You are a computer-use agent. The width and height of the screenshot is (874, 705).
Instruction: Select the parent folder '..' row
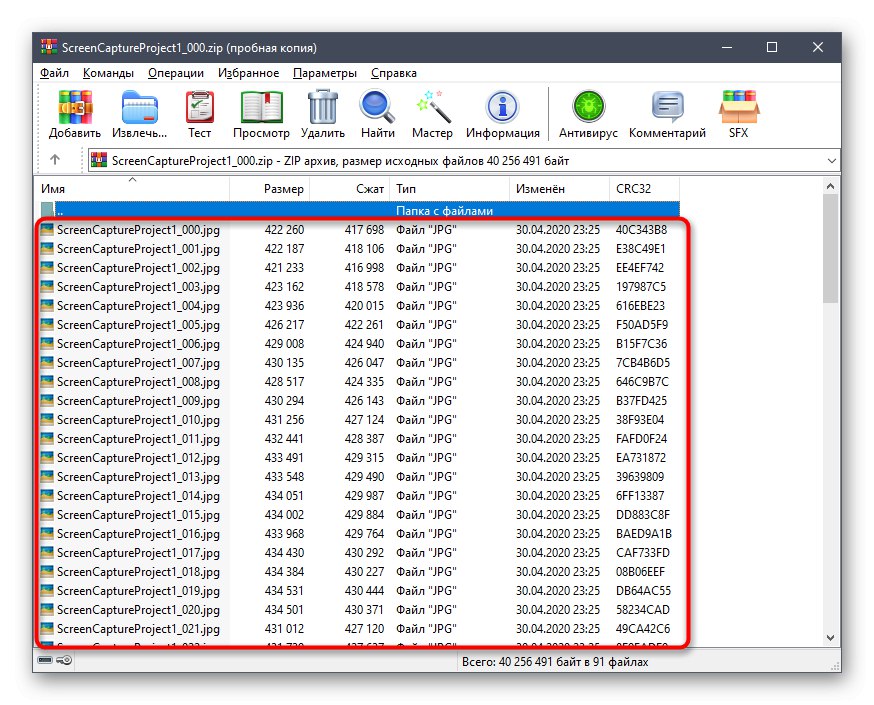click(x=360, y=211)
